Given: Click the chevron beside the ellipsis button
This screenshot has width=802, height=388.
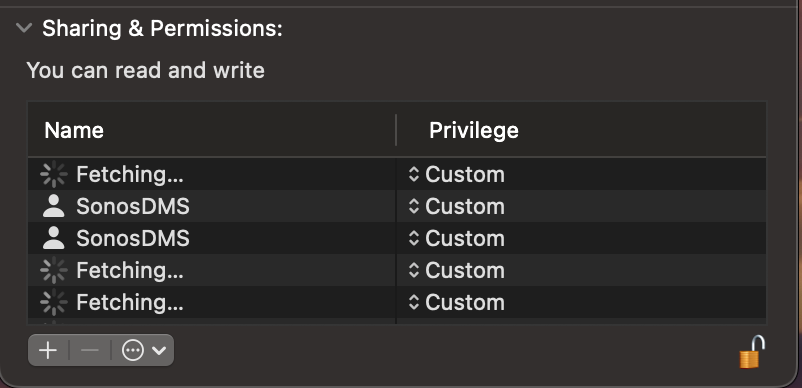Looking at the screenshot, I should coord(159,351).
